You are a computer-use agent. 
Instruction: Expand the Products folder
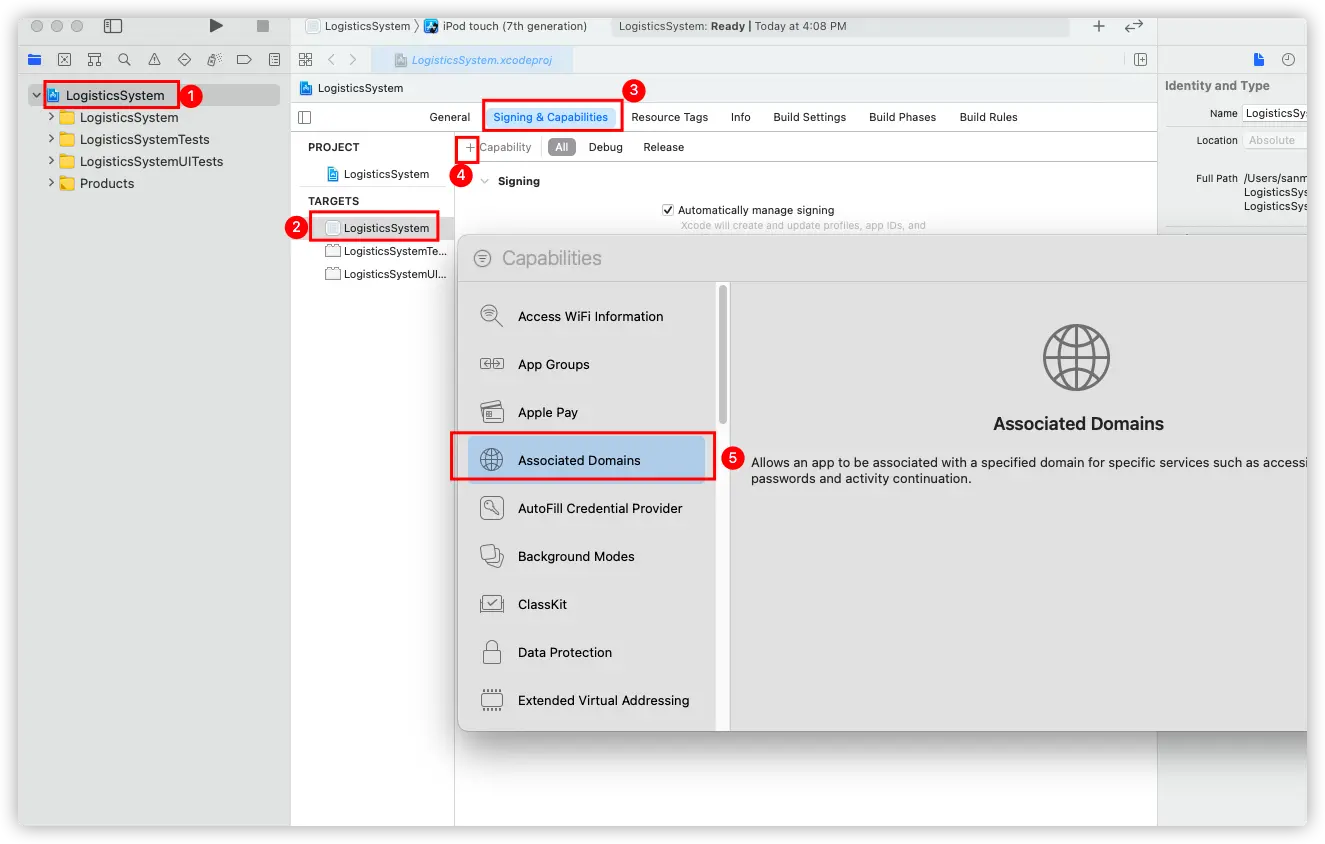click(51, 183)
